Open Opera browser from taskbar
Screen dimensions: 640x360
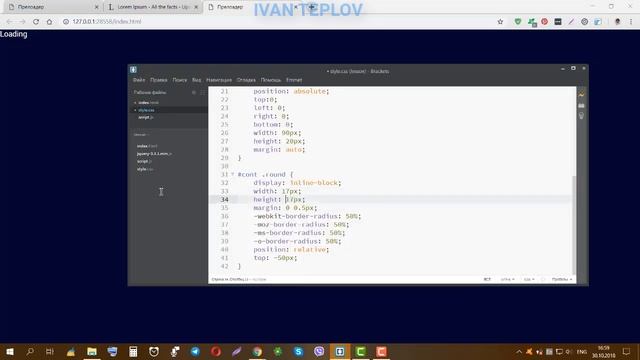tap(216, 351)
